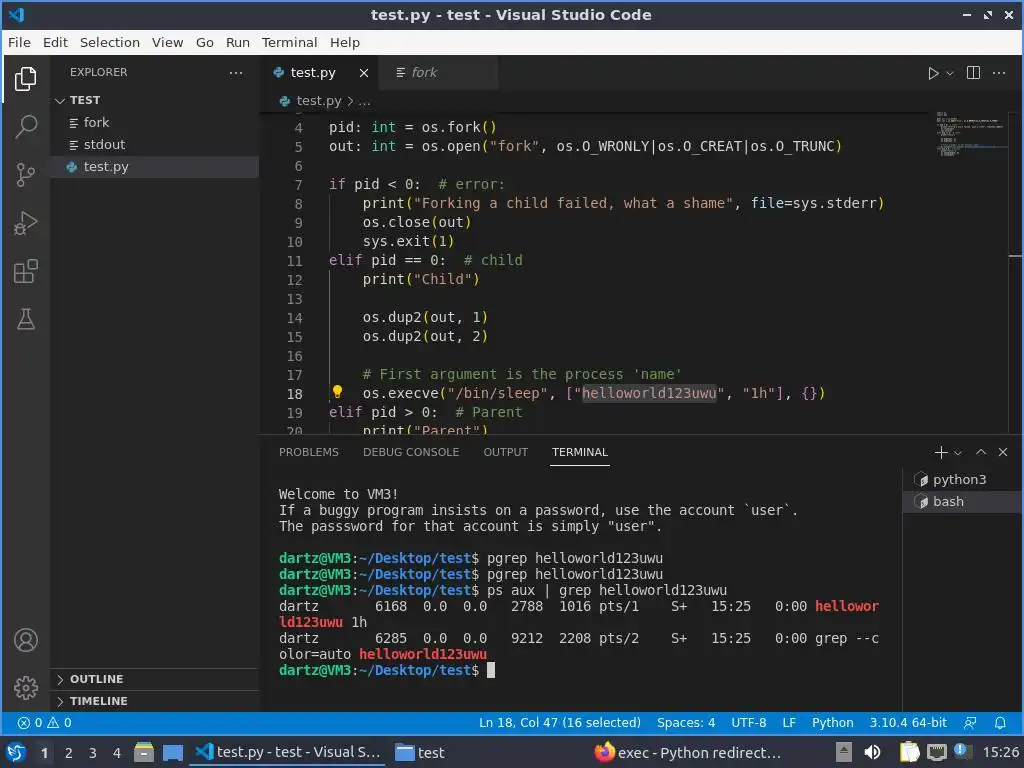Click the volume speaker tray icon
The width and height of the screenshot is (1024, 768).
(872, 753)
